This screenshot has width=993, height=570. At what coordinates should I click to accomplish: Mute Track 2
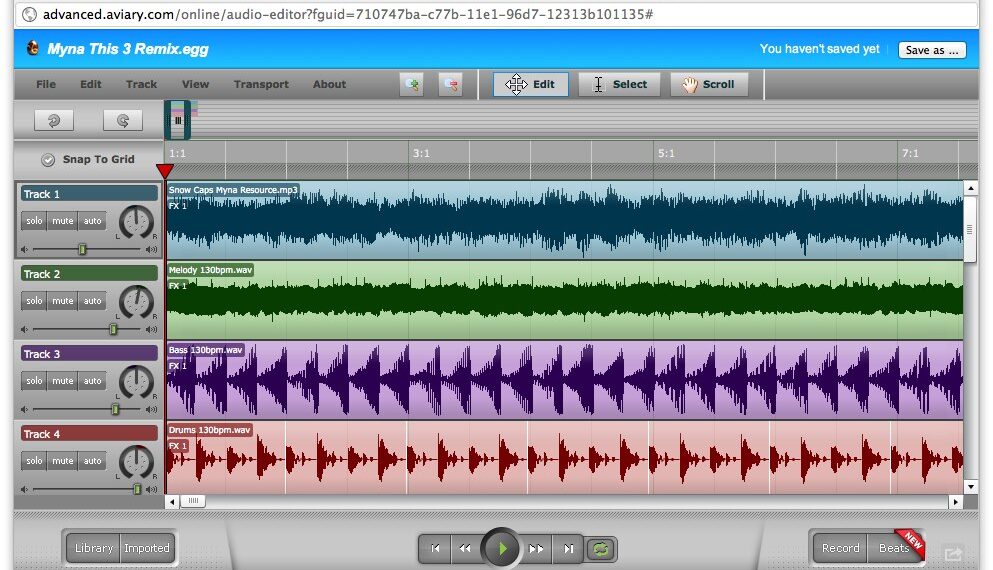63,301
